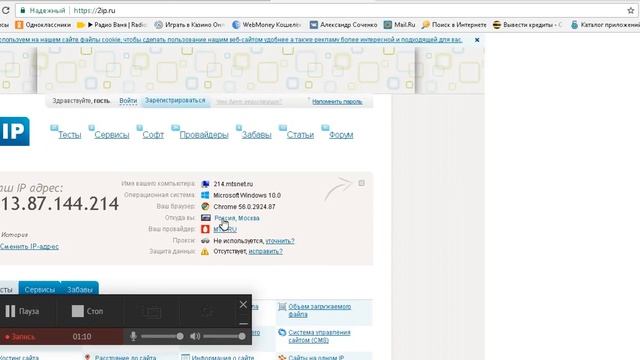Open the Одноклассники bookmark
This screenshot has height=360, width=640.
pyautogui.click(x=43, y=25)
